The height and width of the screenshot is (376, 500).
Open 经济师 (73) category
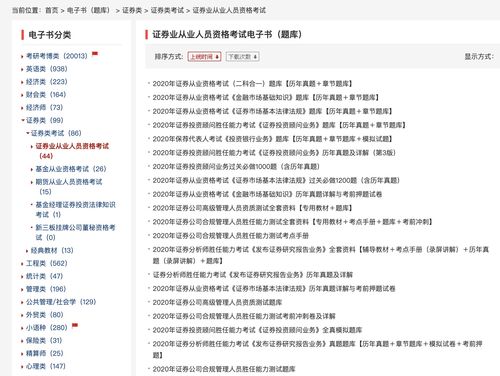coord(44,108)
